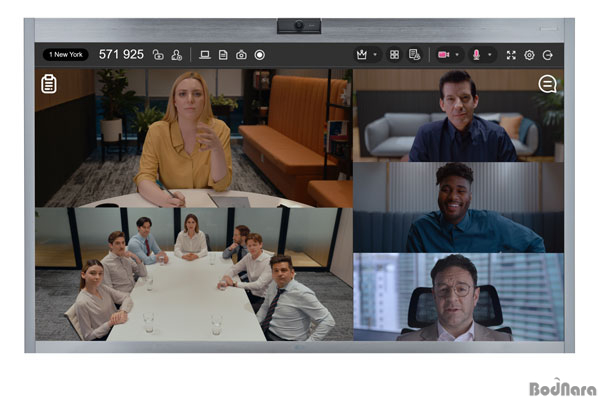Click the 1 New York label
Image resolution: width=600 pixels, height=399 pixels.
(65, 55)
